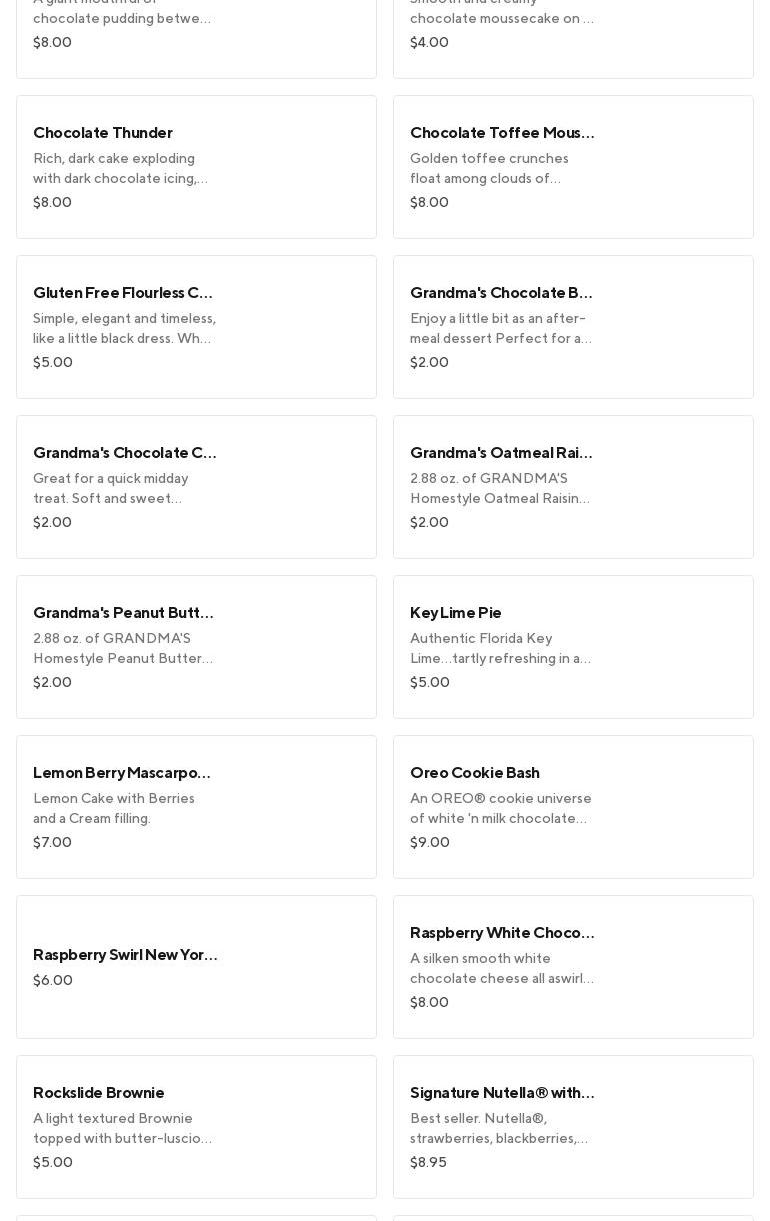Open Raspberry White Chocolate cheesecake item
The height and width of the screenshot is (1221, 770).
tap(573, 967)
